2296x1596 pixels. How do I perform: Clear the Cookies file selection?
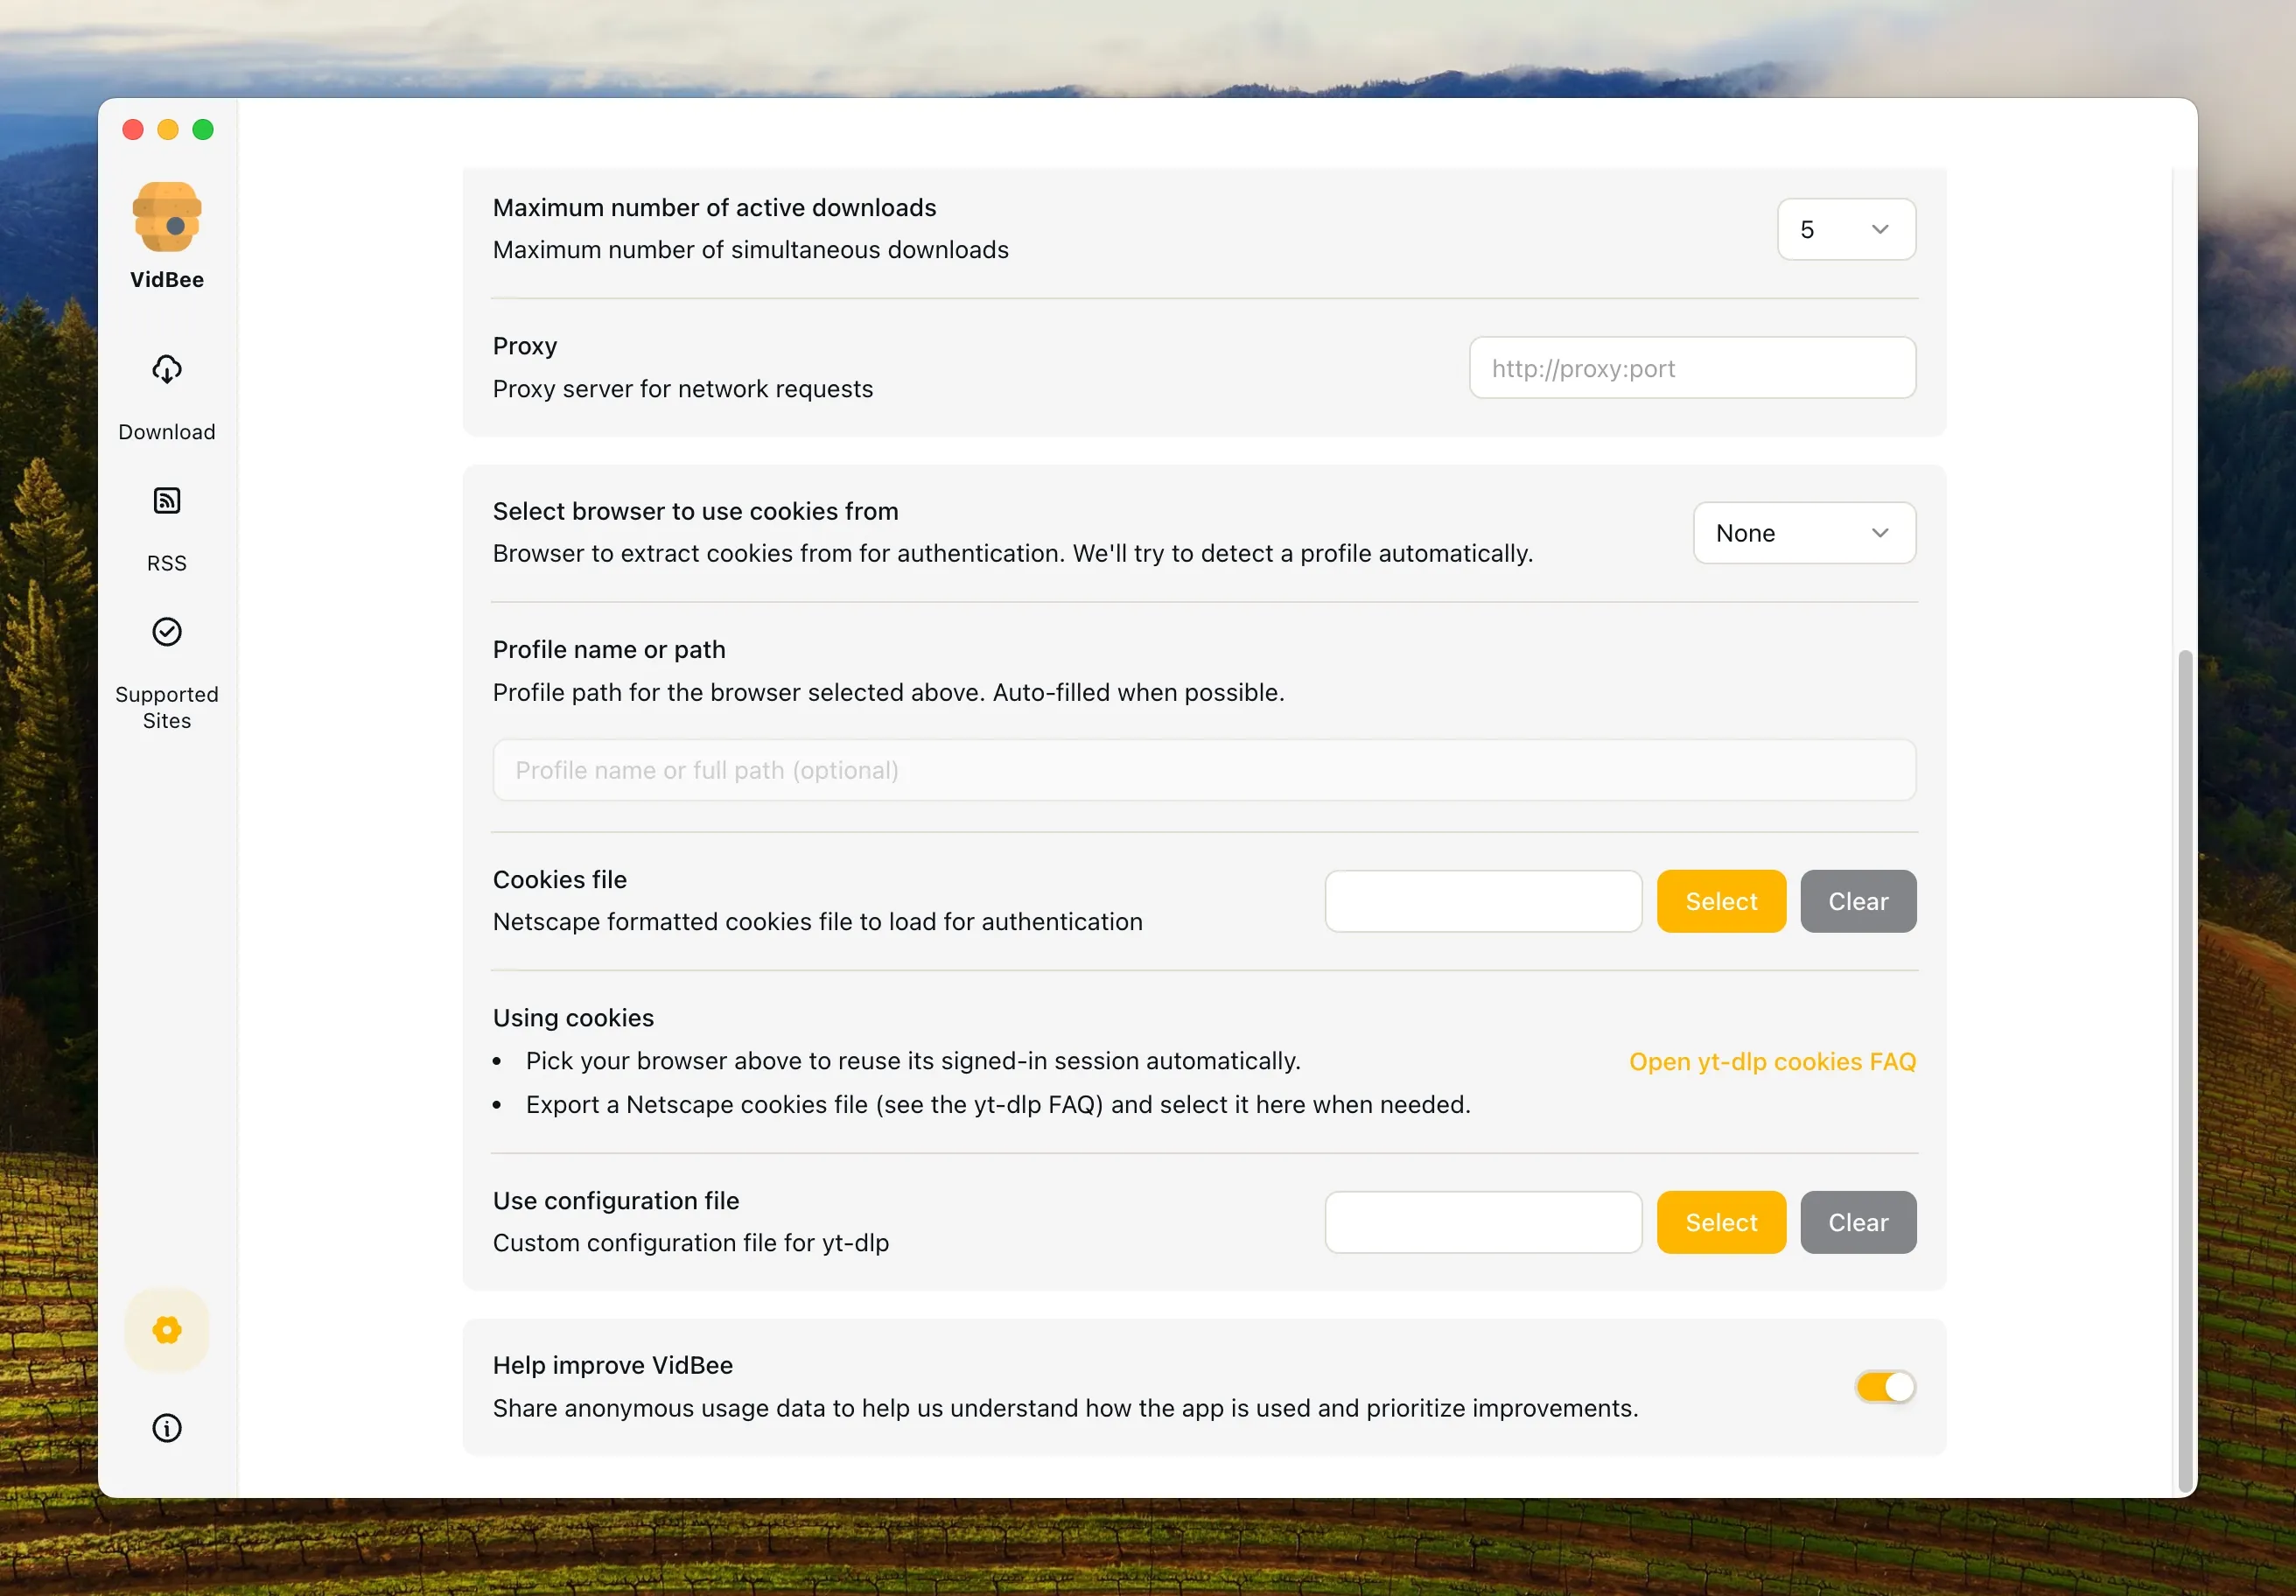coord(1858,901)
